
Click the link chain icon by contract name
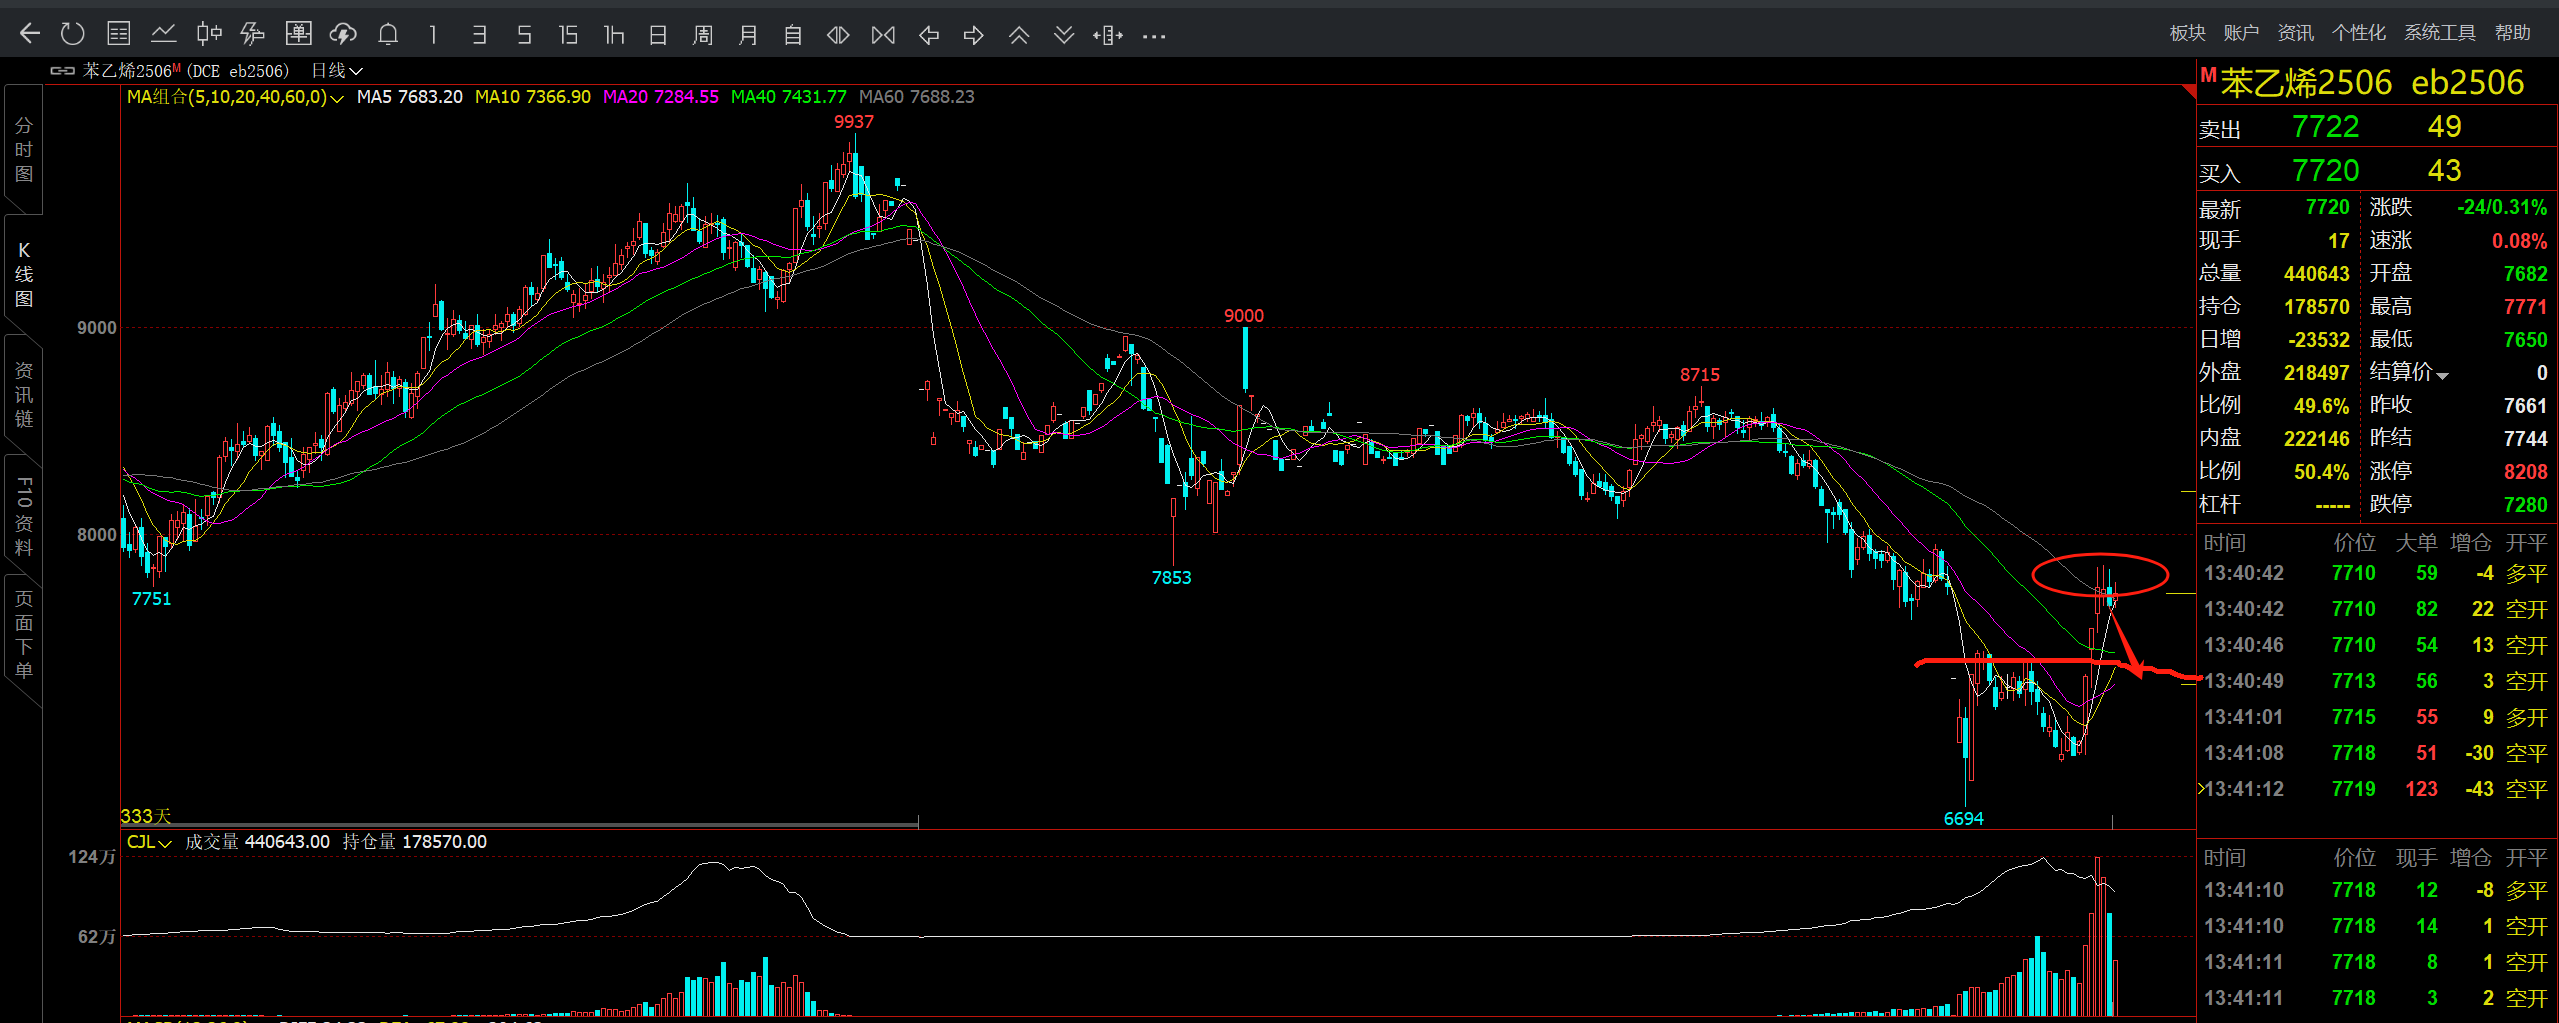point(63,70)
